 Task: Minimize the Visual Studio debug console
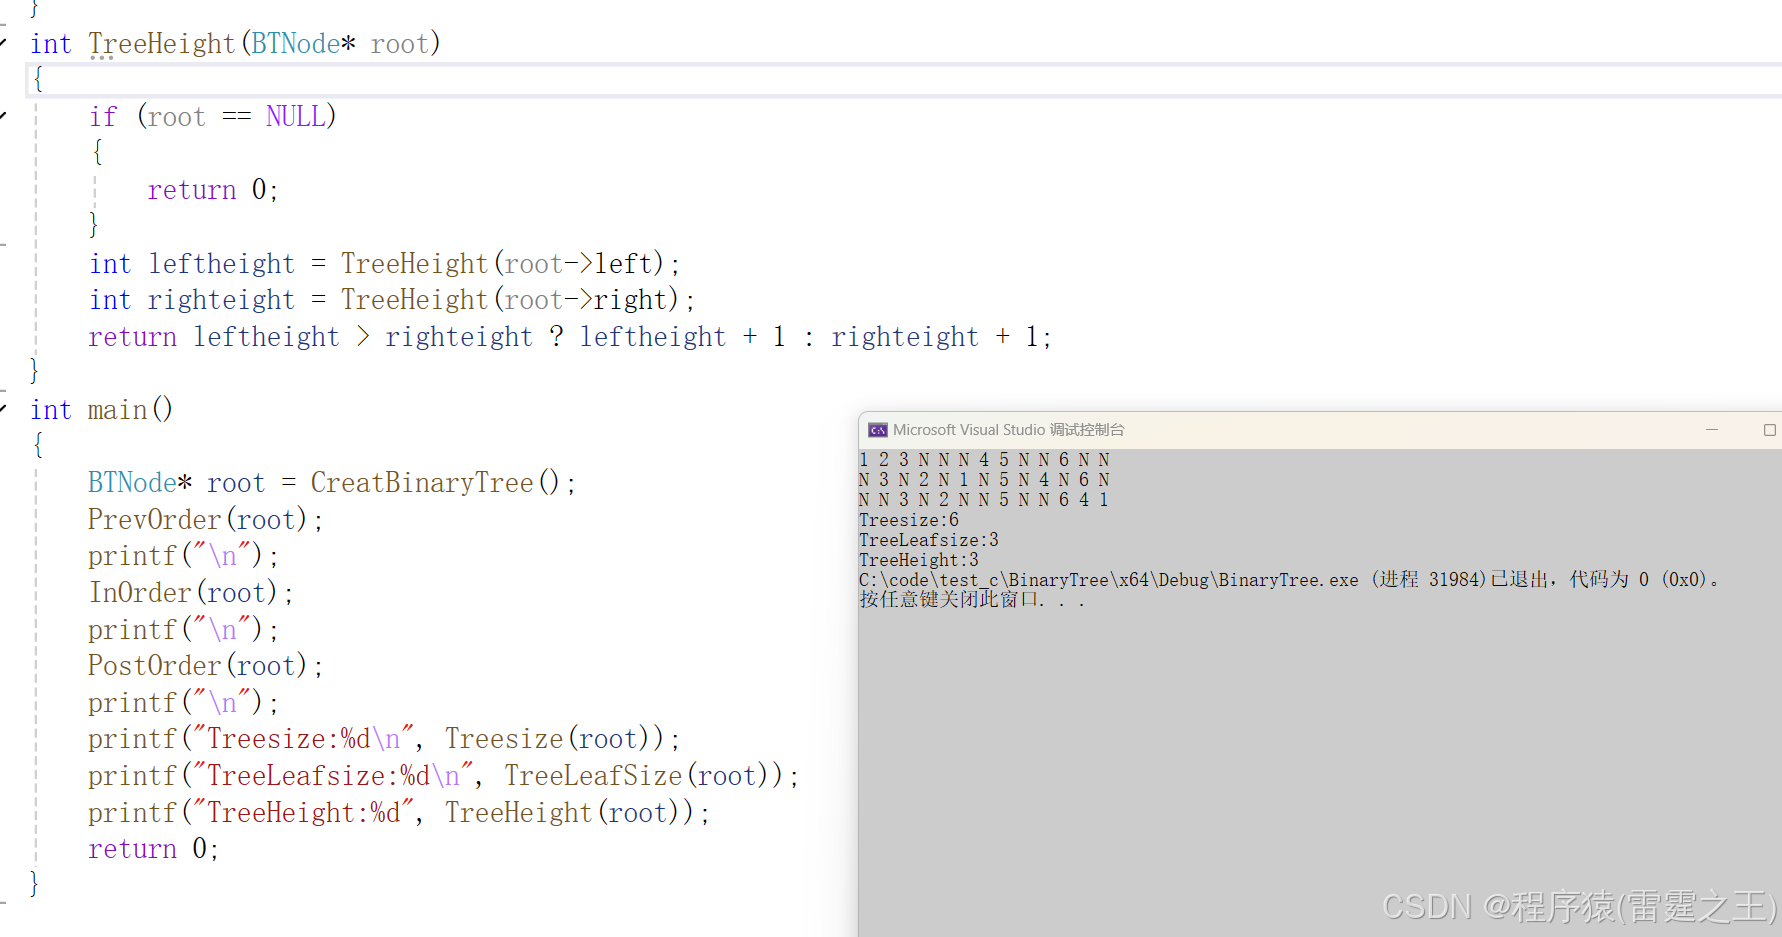(x=1712, y=430)
